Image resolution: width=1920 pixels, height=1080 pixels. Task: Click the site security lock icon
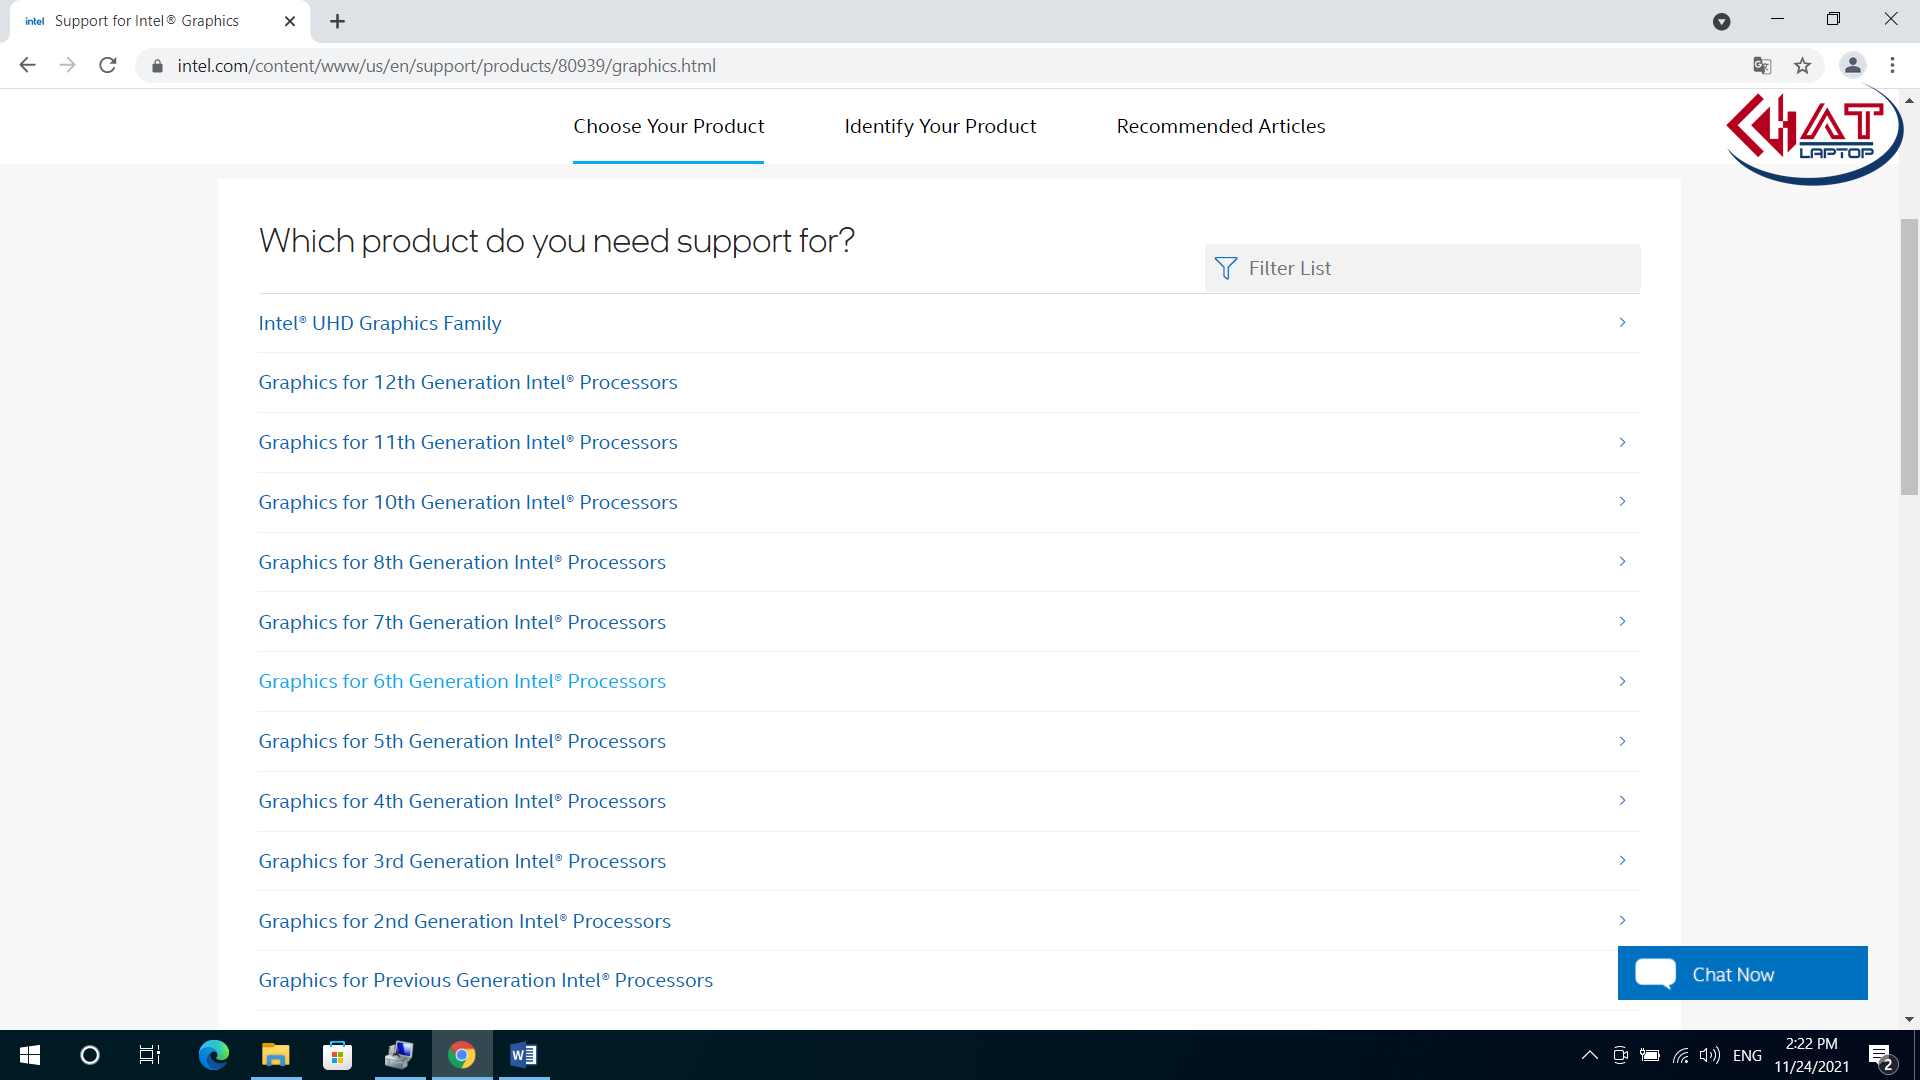157,66
